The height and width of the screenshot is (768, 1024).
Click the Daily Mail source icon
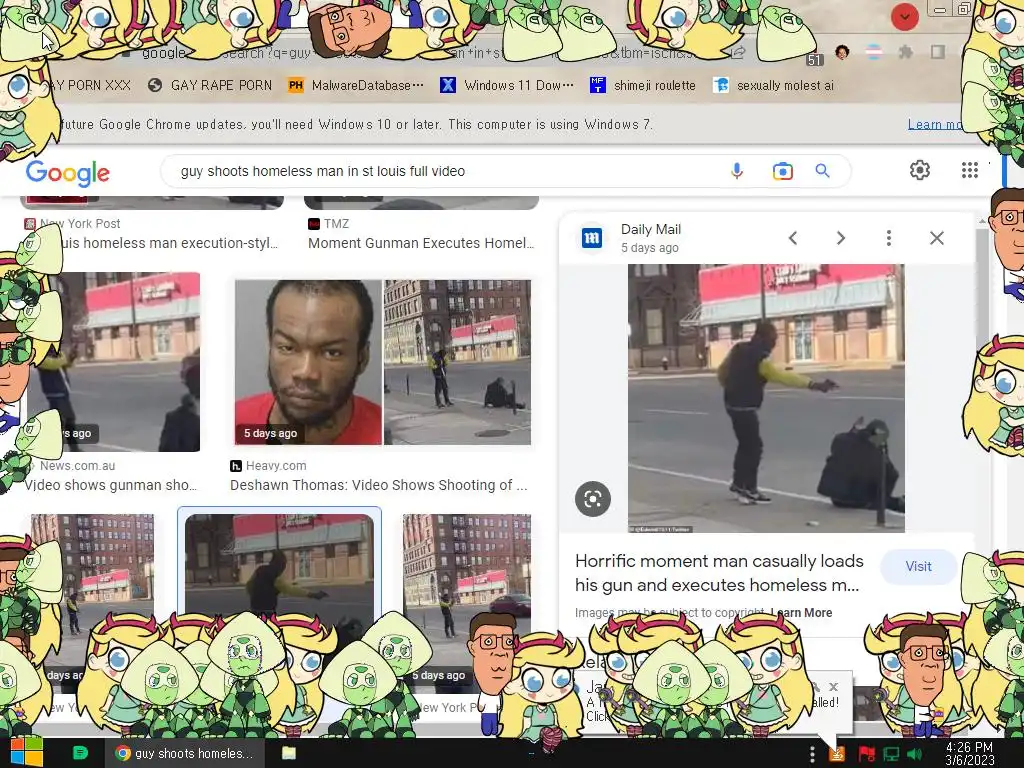coord(592,238)
